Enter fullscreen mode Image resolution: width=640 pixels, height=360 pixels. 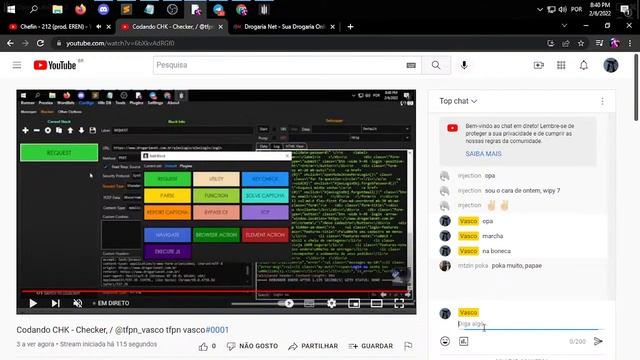point(399,303)
